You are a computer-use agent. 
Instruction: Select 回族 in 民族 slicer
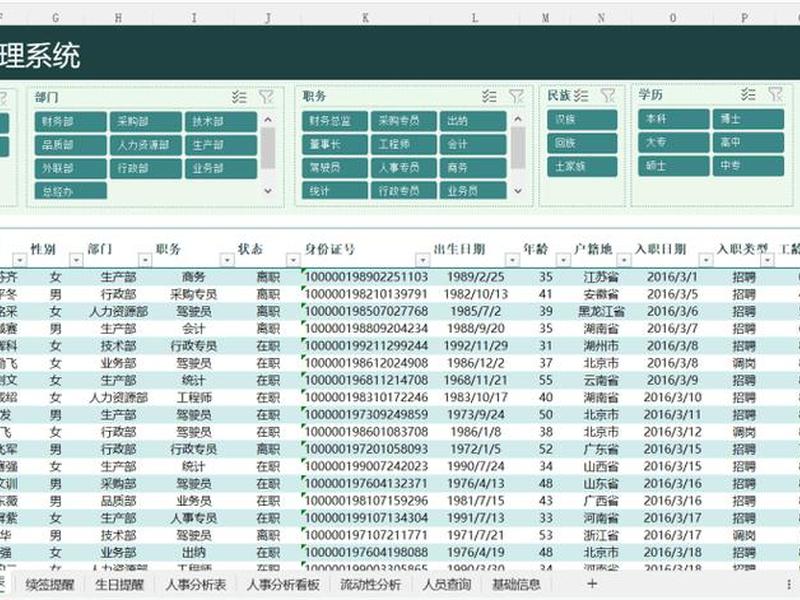pos(582,143)
